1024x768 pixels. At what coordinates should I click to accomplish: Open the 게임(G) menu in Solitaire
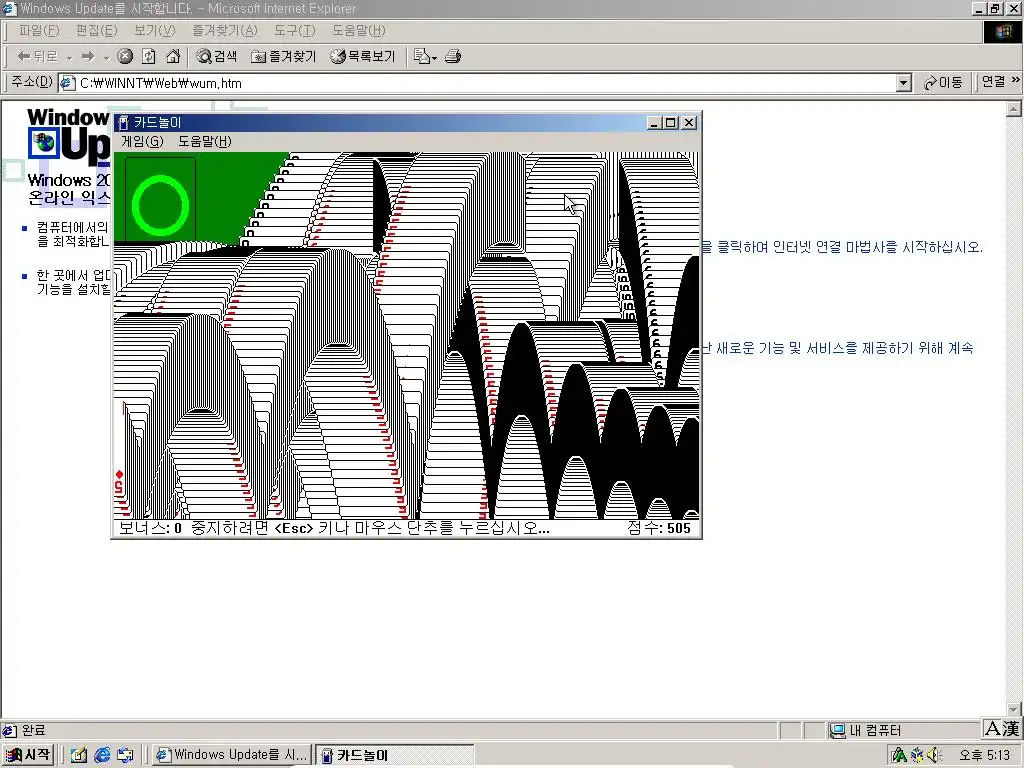tap(142, 141)
